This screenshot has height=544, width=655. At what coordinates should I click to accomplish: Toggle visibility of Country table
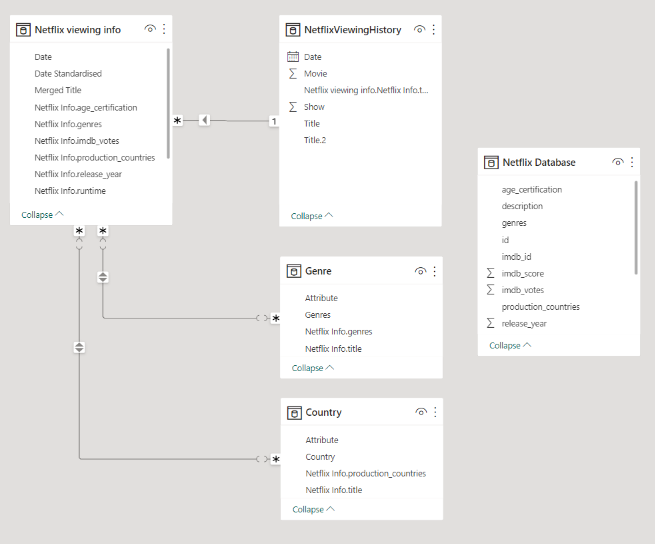(x=421, y=412)
